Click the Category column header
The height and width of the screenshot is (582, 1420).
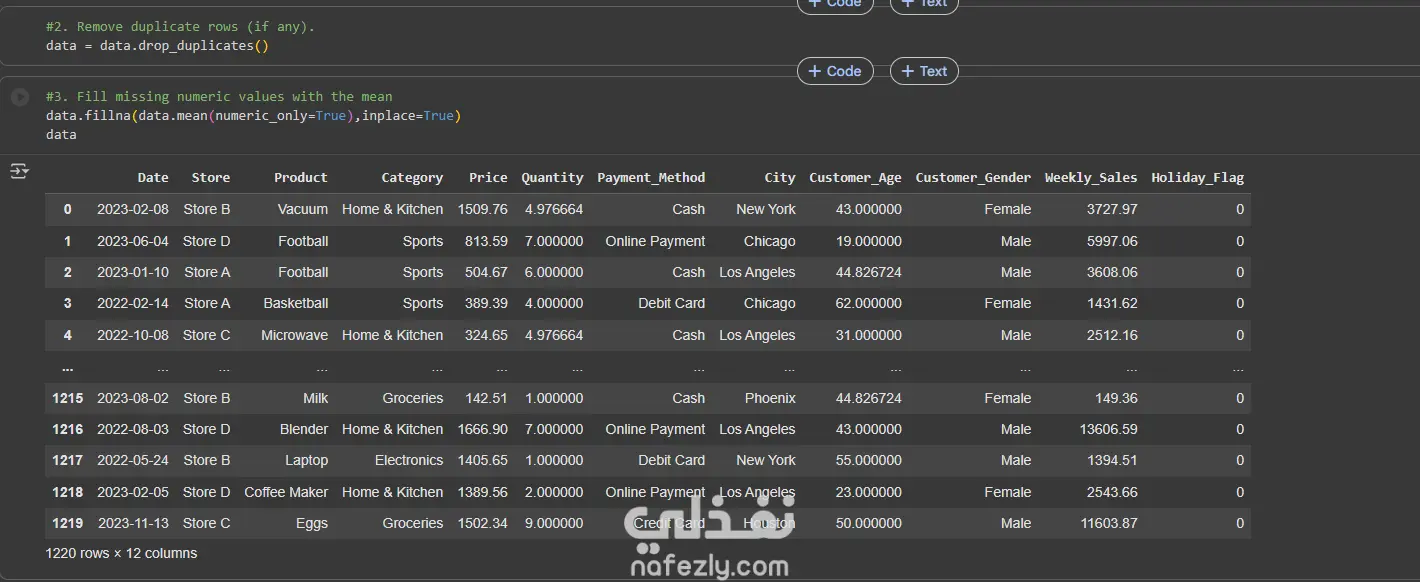pyautogui.click(x=412, y=178)
